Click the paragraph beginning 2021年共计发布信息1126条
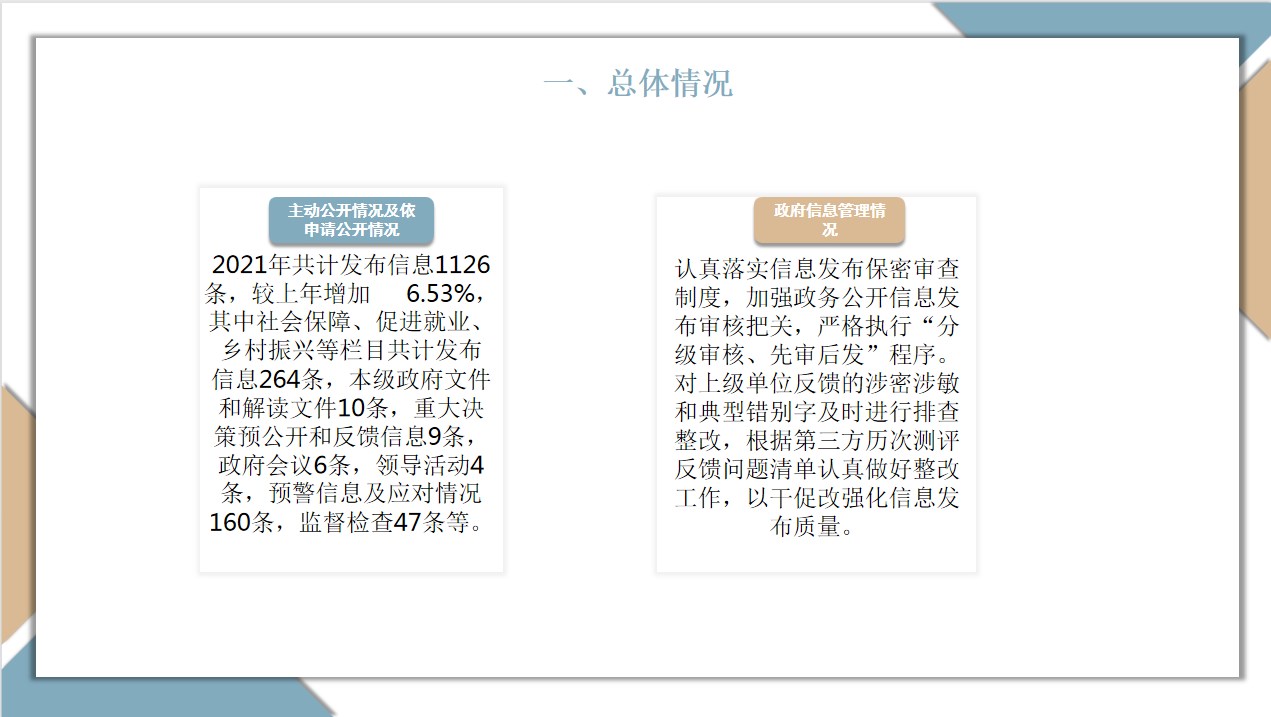 click(350, 393)
